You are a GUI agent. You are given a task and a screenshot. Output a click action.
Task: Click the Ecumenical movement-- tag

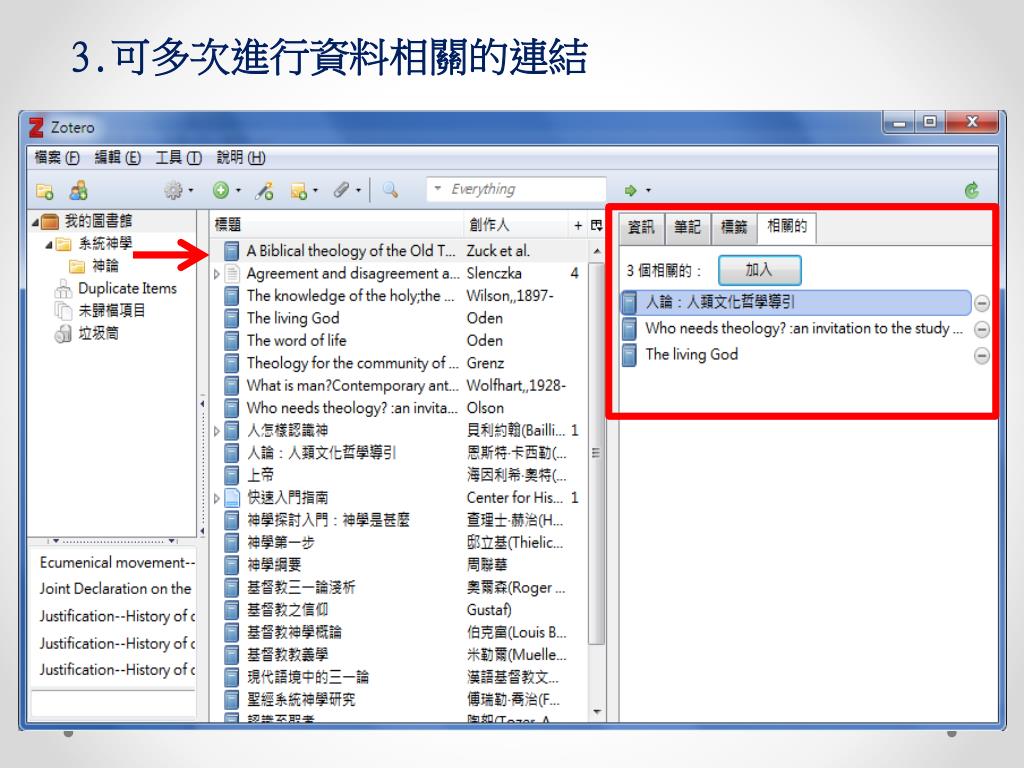click(x=117, y=562)
